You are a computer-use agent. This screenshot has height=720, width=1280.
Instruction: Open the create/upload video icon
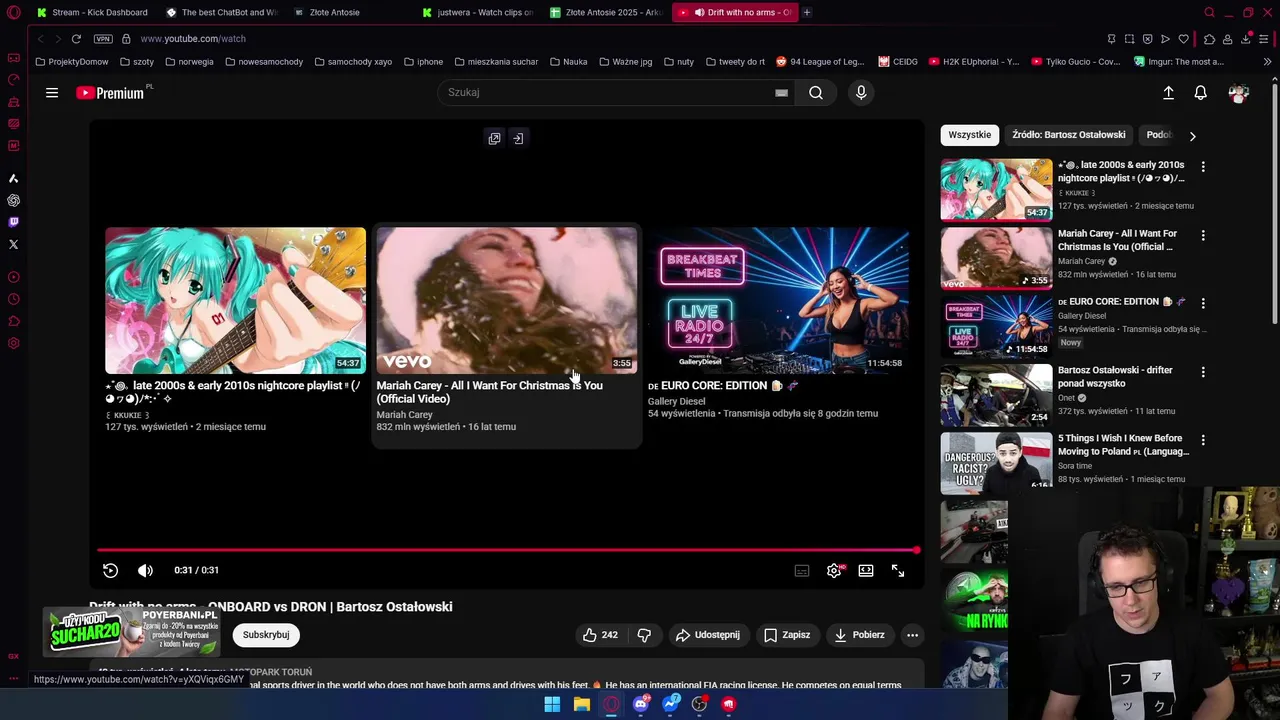point(1168,93)
